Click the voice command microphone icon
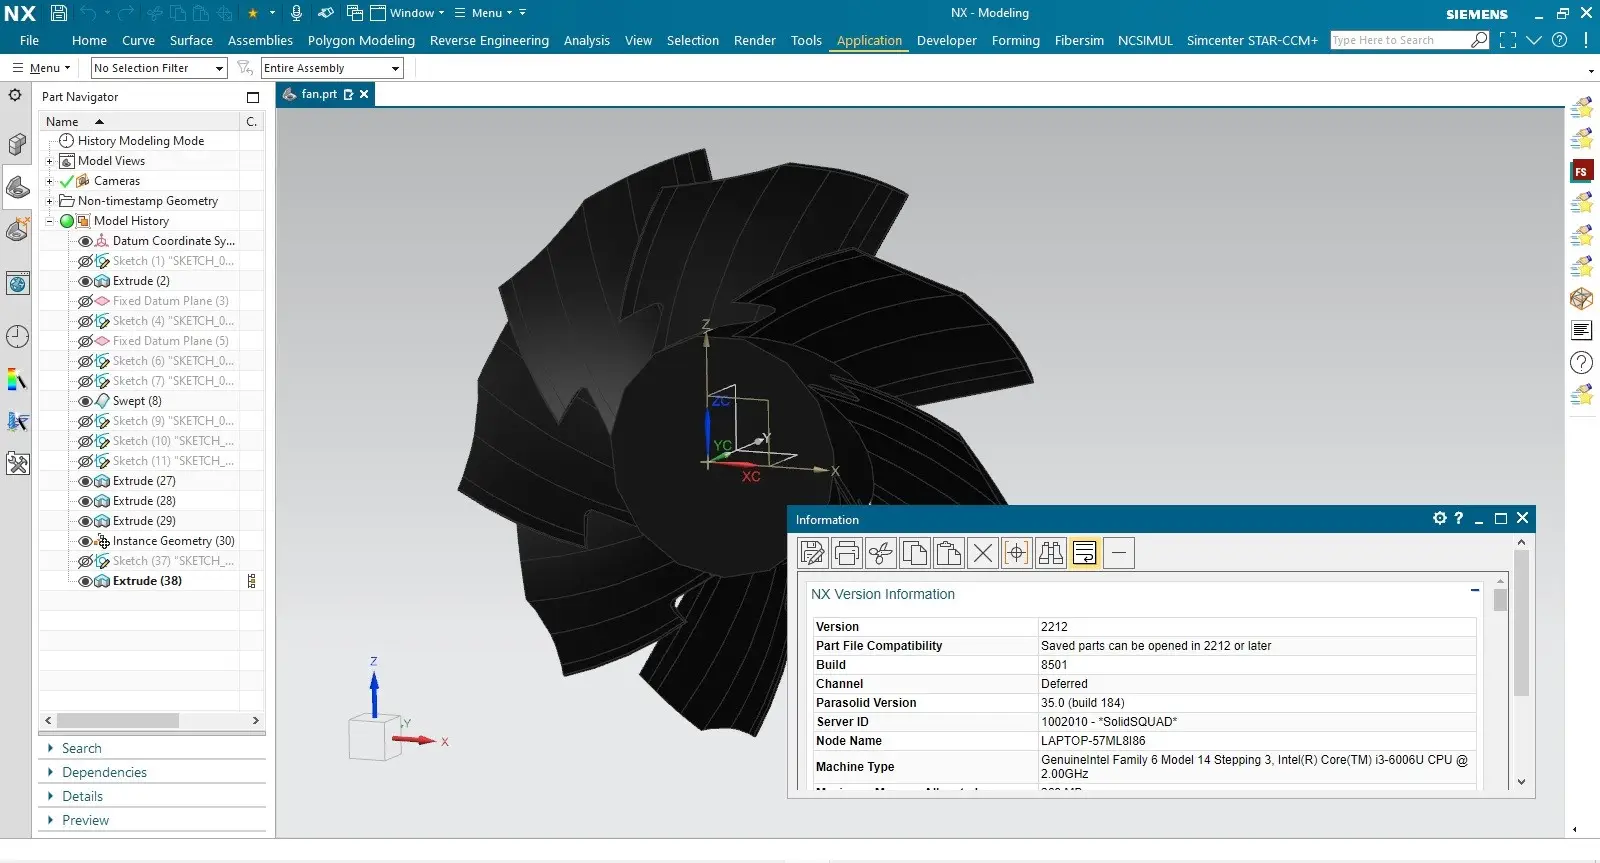 click(296, 13)
